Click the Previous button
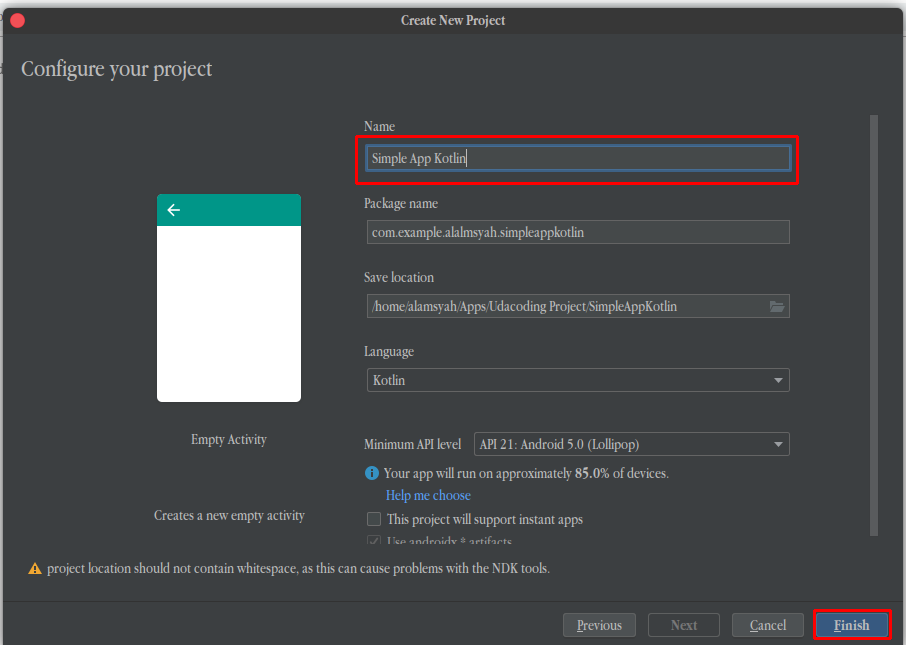The image size is (906, 645). click(599, 625)
